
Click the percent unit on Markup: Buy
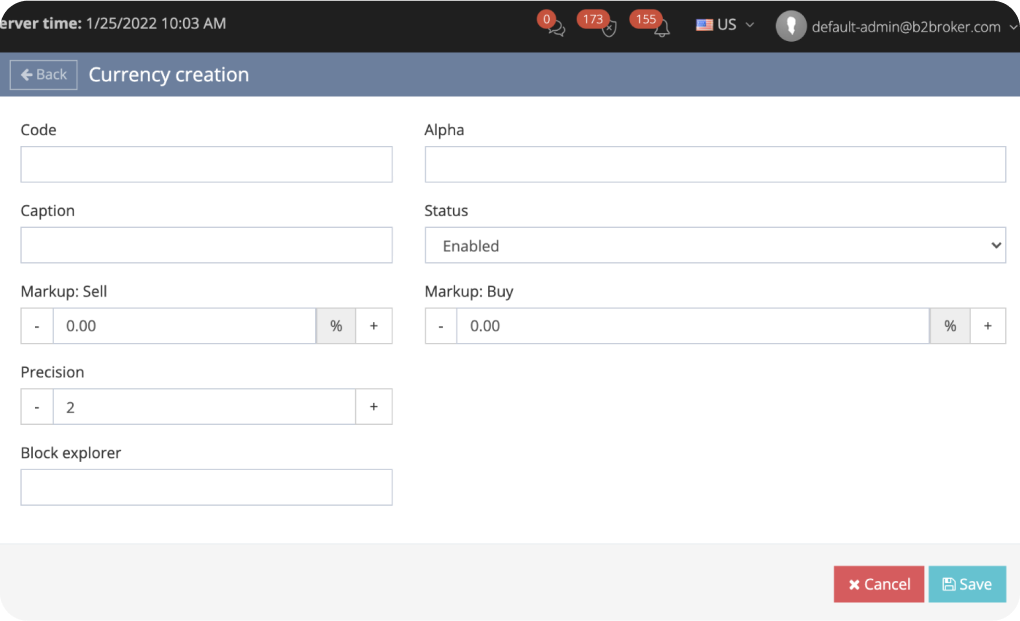click(950, 326)
